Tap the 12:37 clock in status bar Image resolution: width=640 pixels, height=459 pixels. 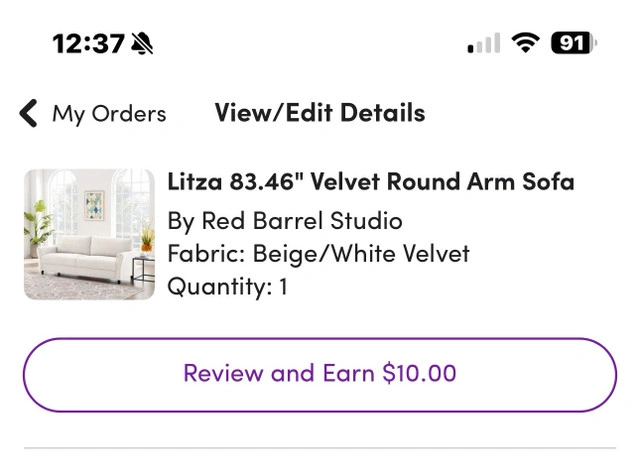tap(88, 44)
